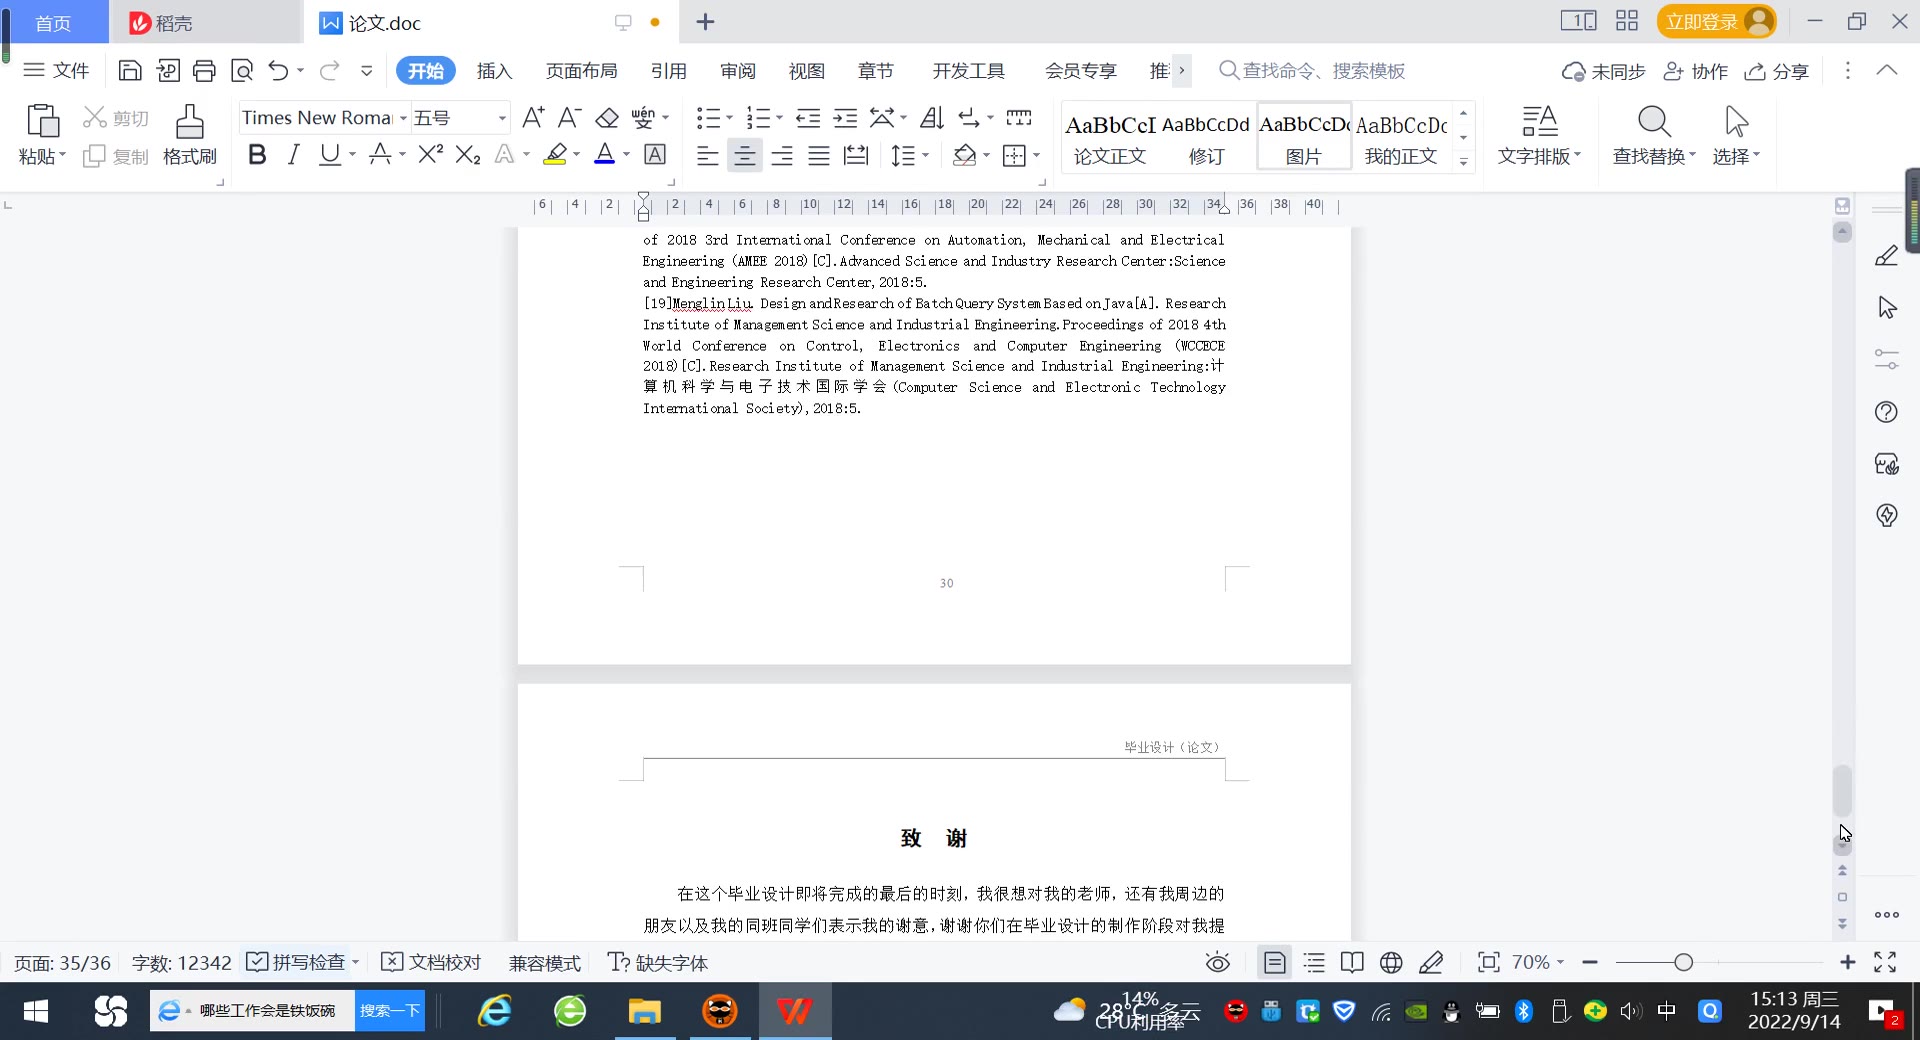Viewport: 1920px width, 1040px height.
Task: Click the Redo arrow icon
Action: (x=329, y=71)
